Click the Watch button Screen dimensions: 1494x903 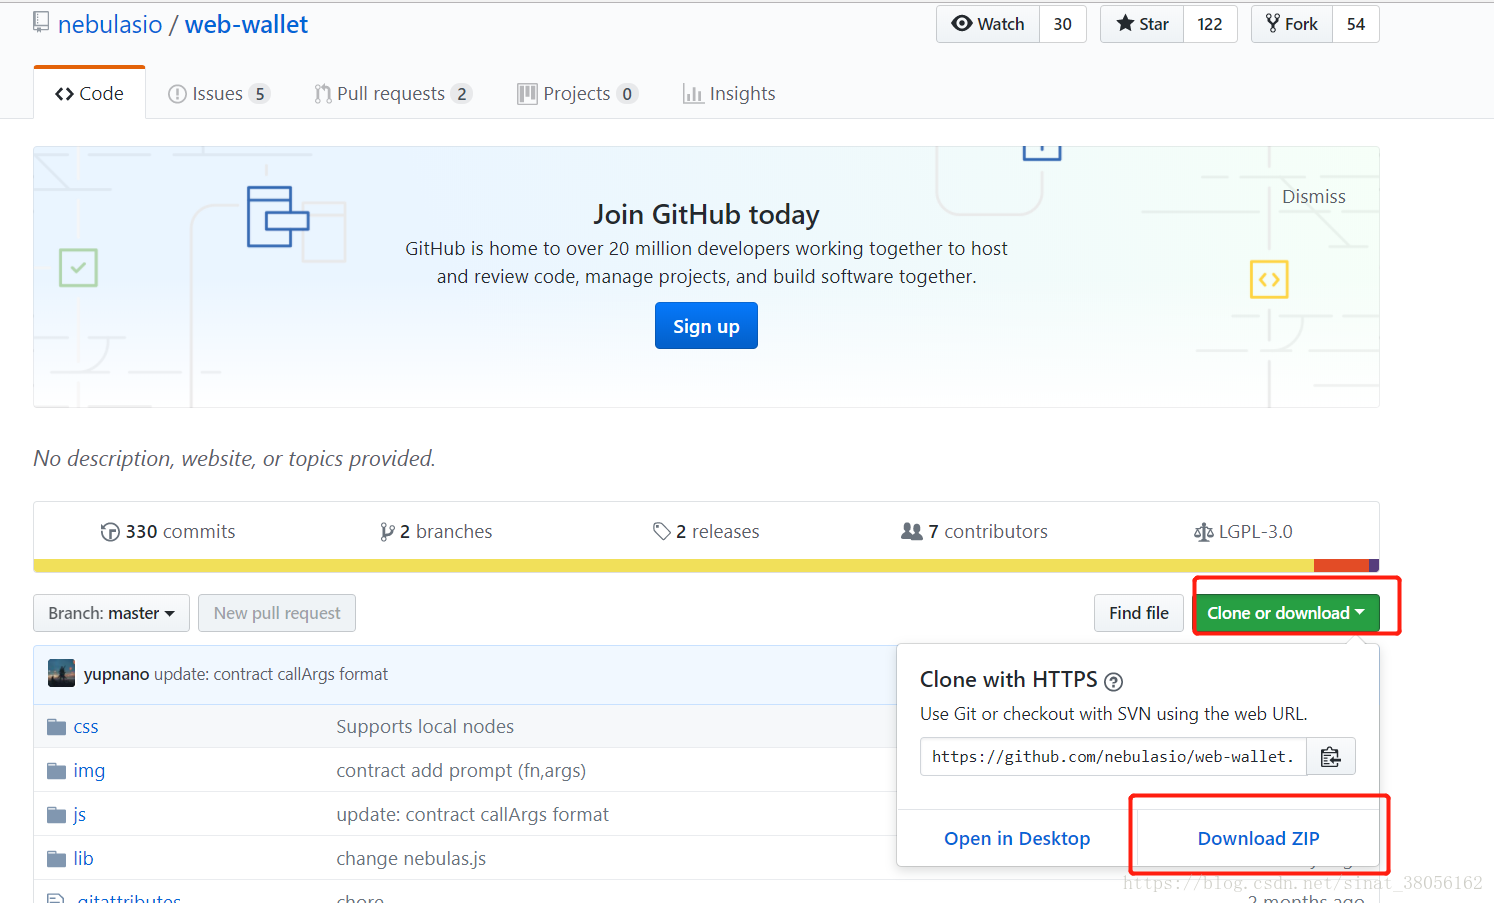(x=988, y=24)
